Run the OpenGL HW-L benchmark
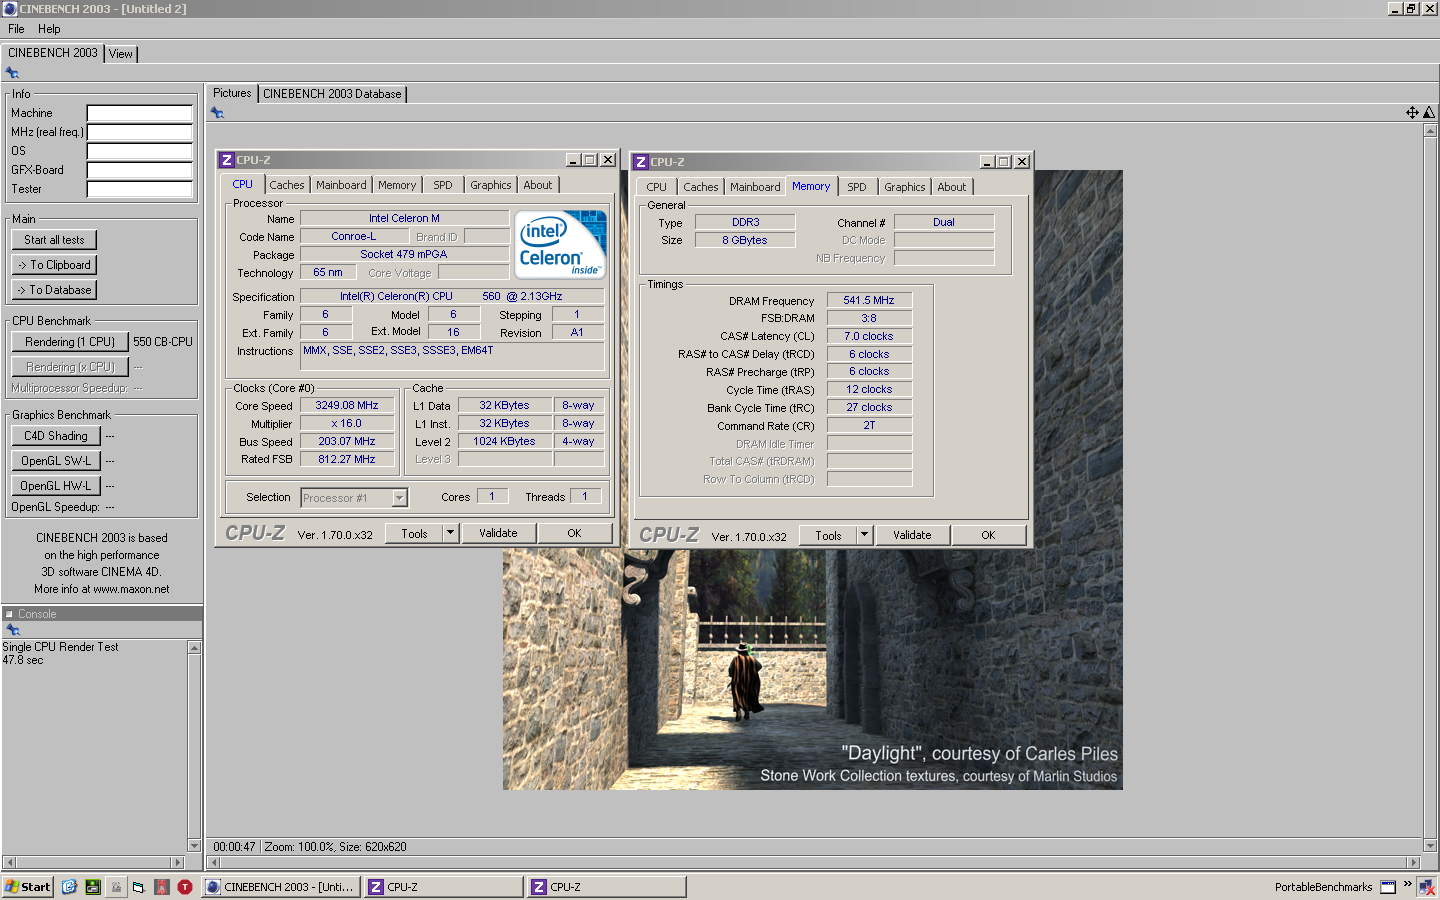Viewport: 1440px width, 900px height. [56, 486]
